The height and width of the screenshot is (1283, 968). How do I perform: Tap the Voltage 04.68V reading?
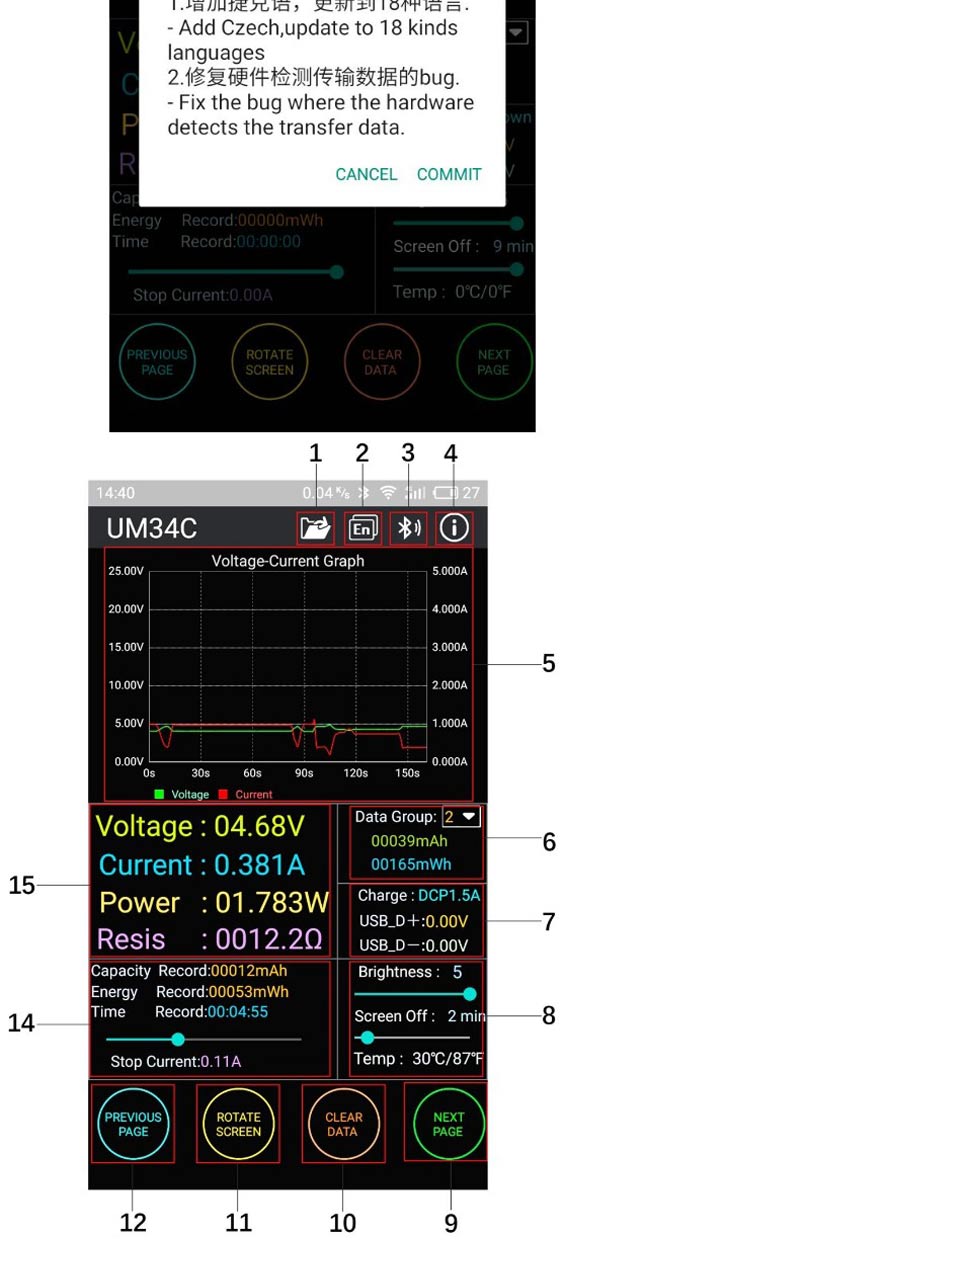coord(200,827)
